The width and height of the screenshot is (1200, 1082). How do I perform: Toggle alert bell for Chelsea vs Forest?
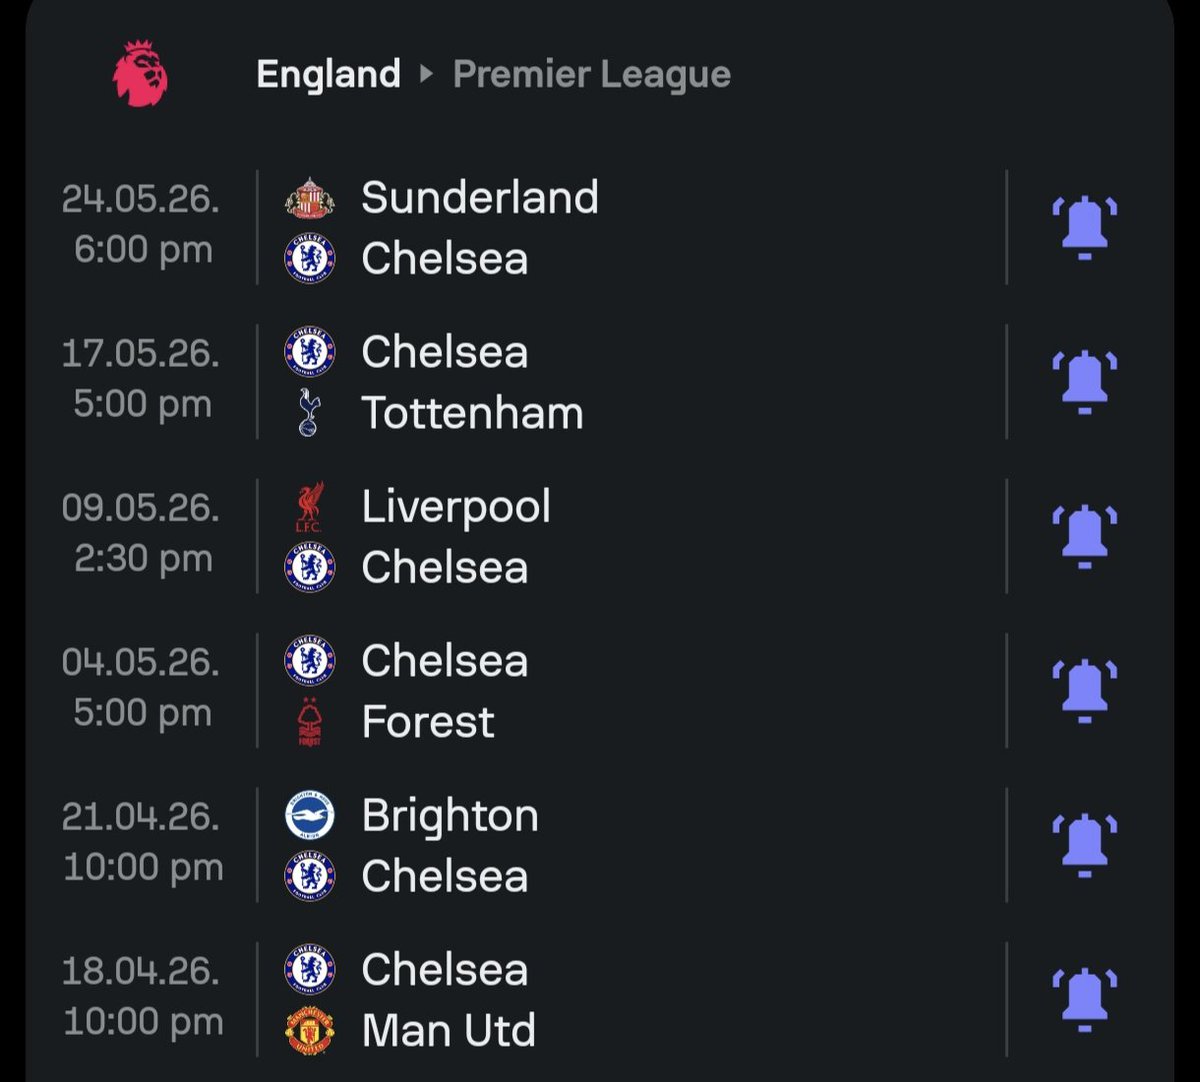pyautogui.click(x=1085, y=690)
